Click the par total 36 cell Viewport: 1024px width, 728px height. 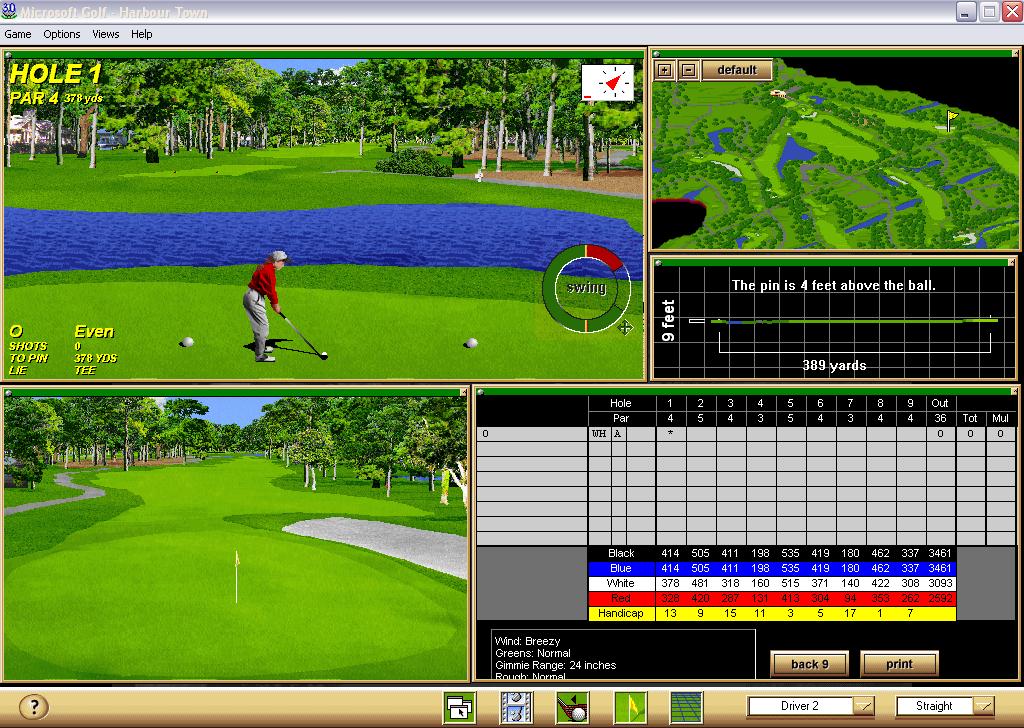(x=940, y=418)
